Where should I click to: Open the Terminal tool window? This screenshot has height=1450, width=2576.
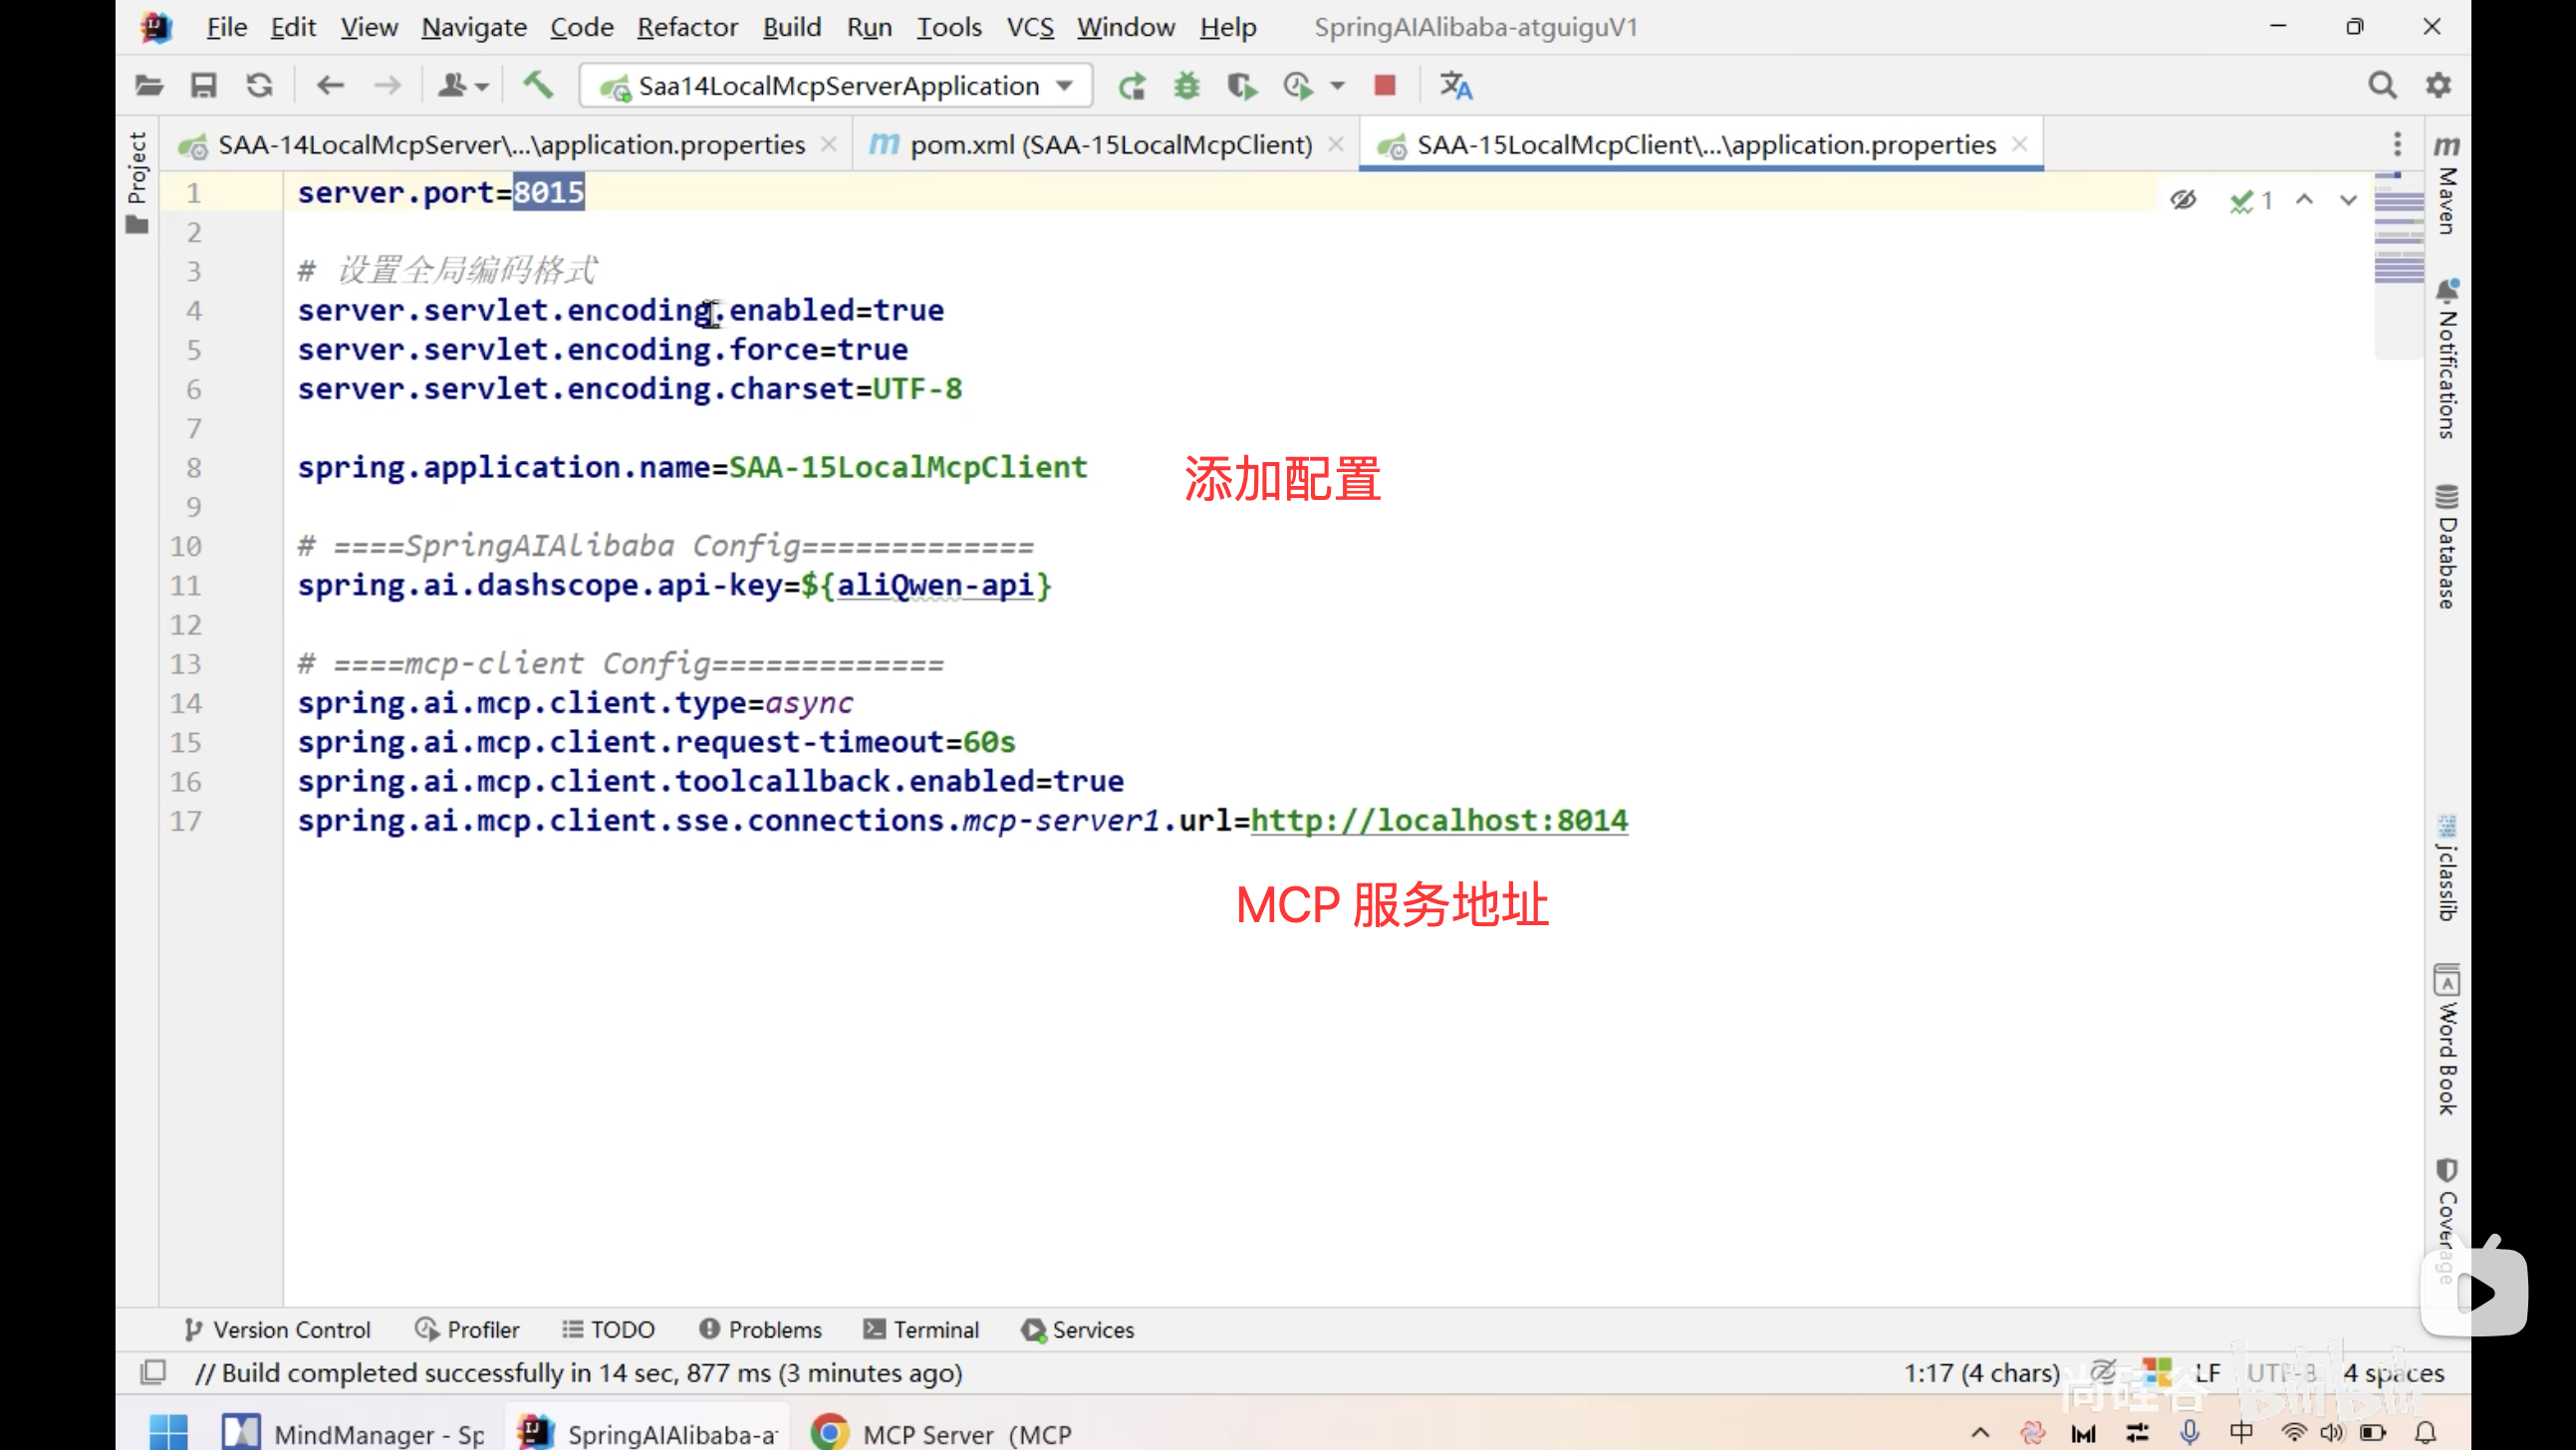pos(921,1329)
